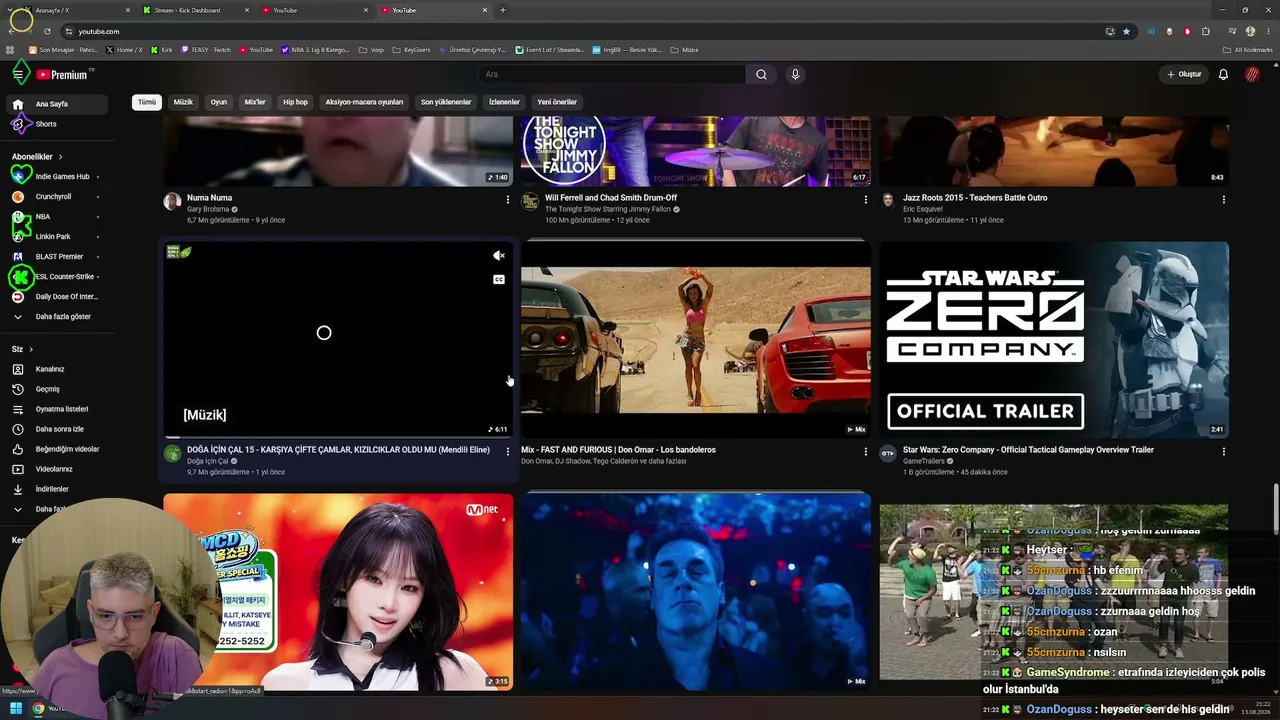
Task: Select the Aksiyon-macera oyunları chip
Action: coord(364,102)
